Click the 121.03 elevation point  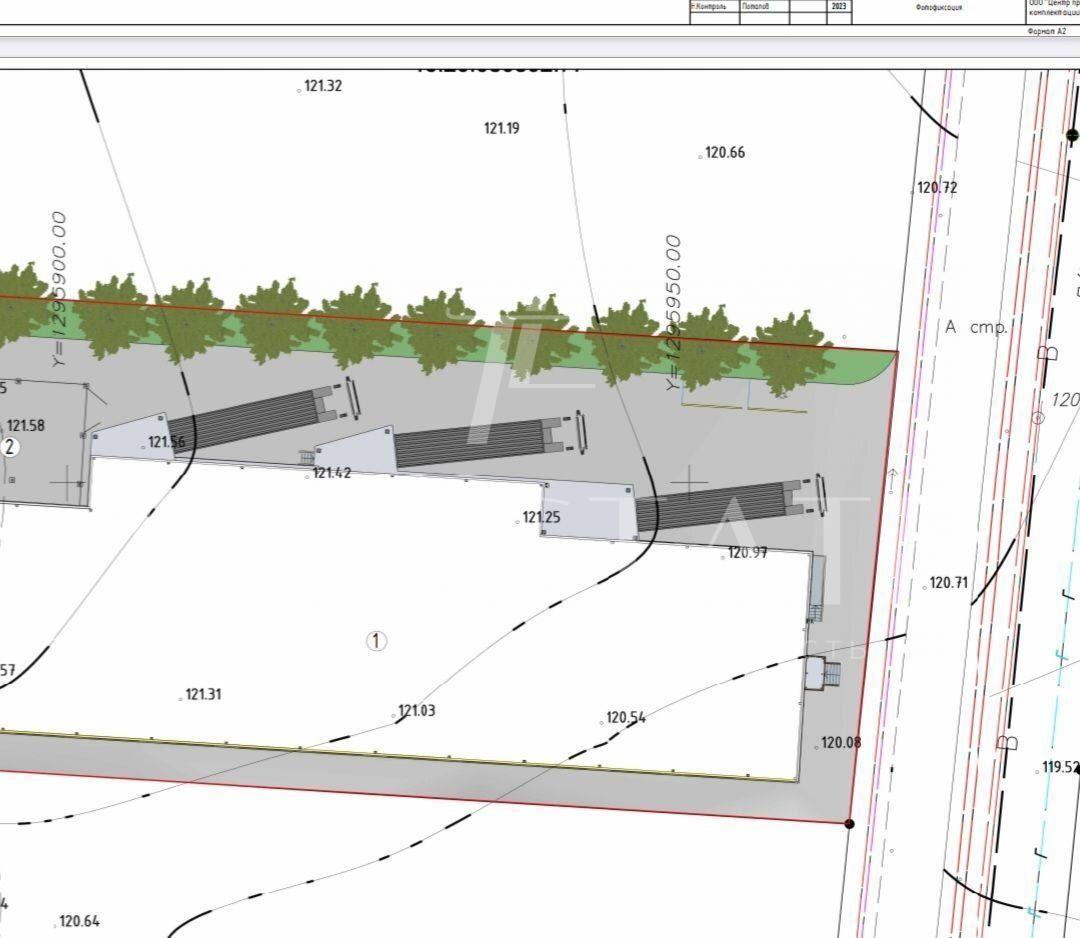click(x=416, y=711)
